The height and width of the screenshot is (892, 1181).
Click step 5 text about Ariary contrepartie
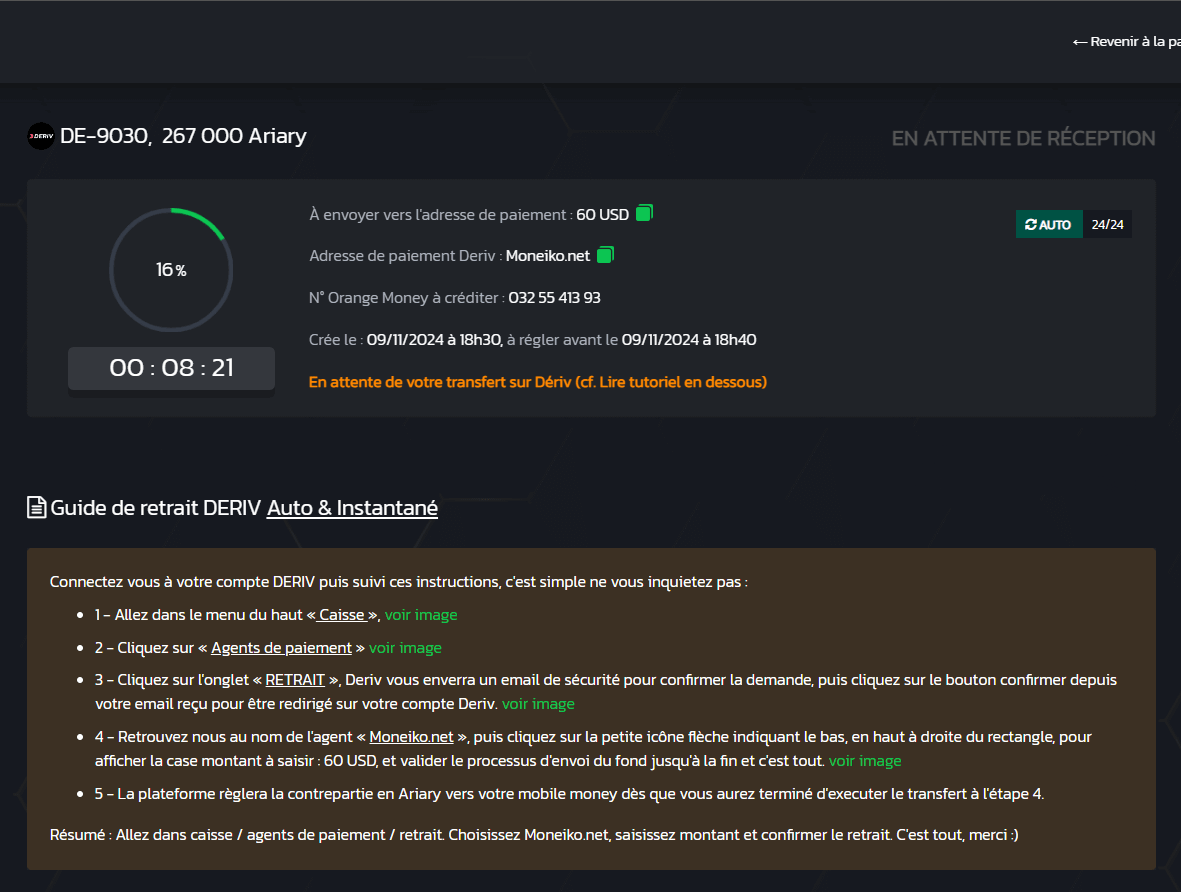[569, 794]
